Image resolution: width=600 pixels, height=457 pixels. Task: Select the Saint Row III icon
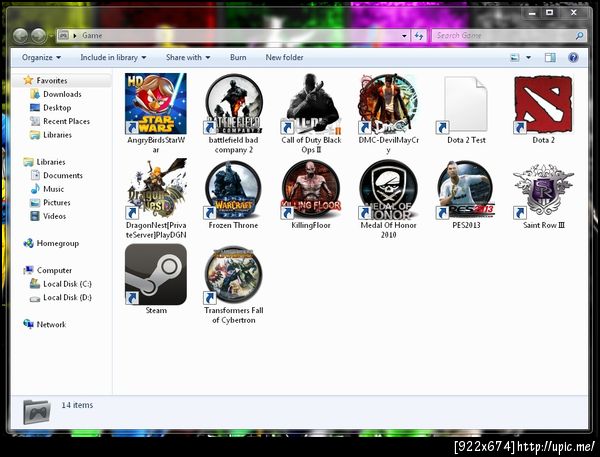tap(544, 191)
